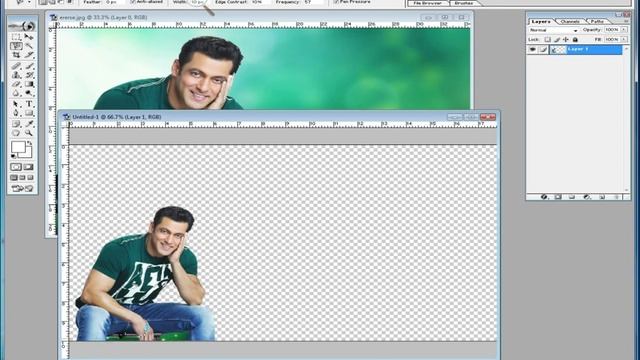This screenshot has width=640, height=360.
Task: Click the foreground color swatch
Action: tap(18, 147)
